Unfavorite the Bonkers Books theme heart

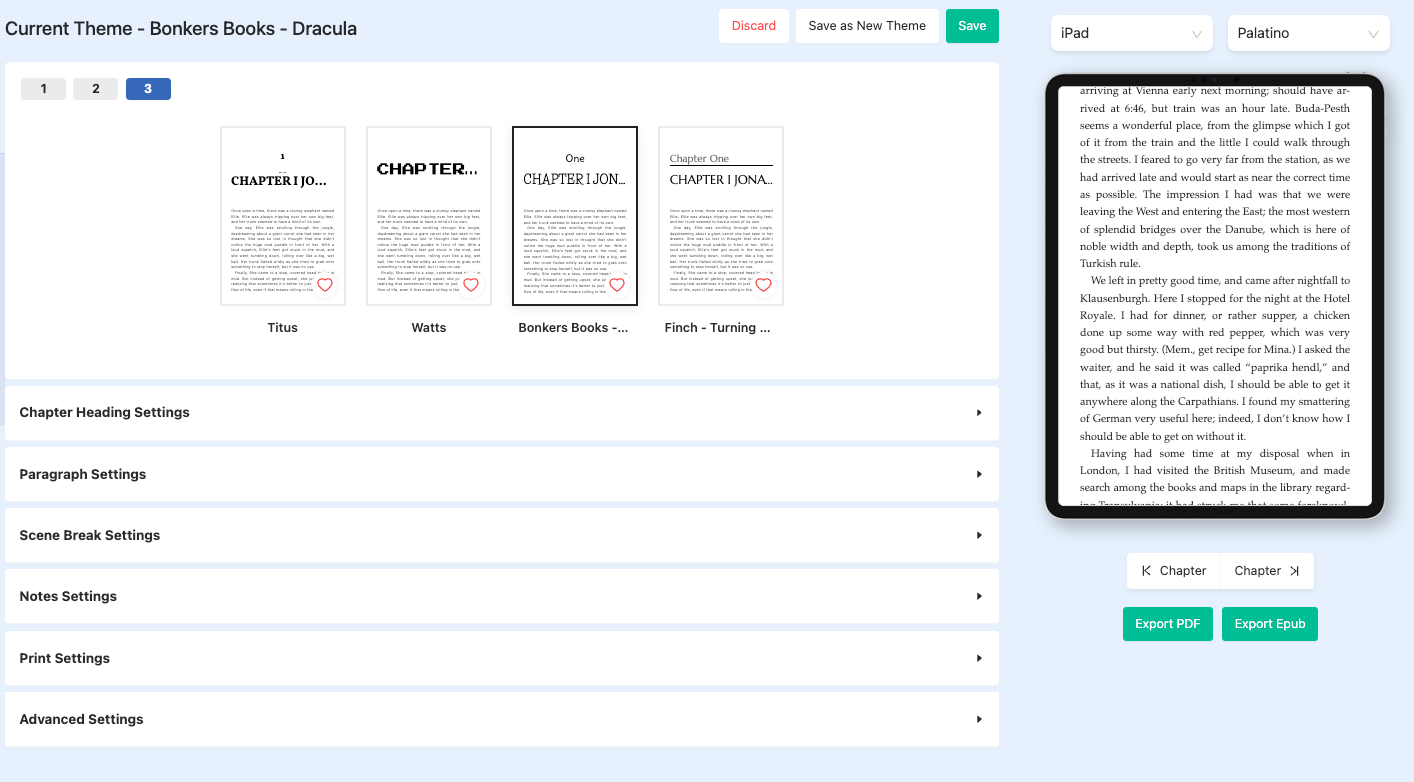coord(617,284)
